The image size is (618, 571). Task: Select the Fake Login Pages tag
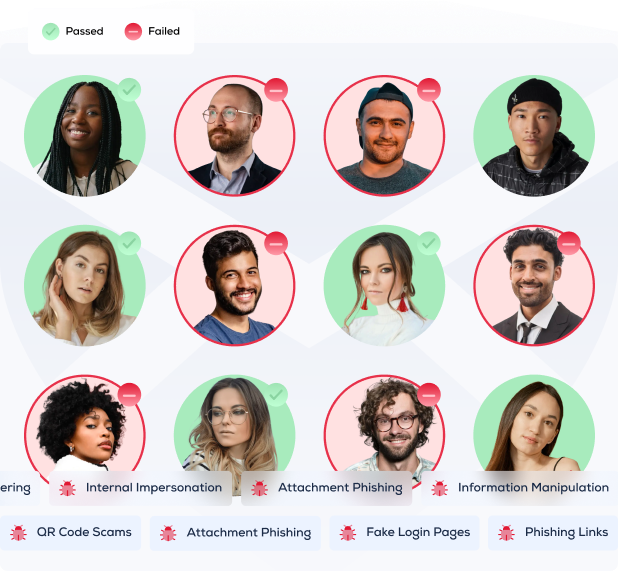click(x=404, y=533)
